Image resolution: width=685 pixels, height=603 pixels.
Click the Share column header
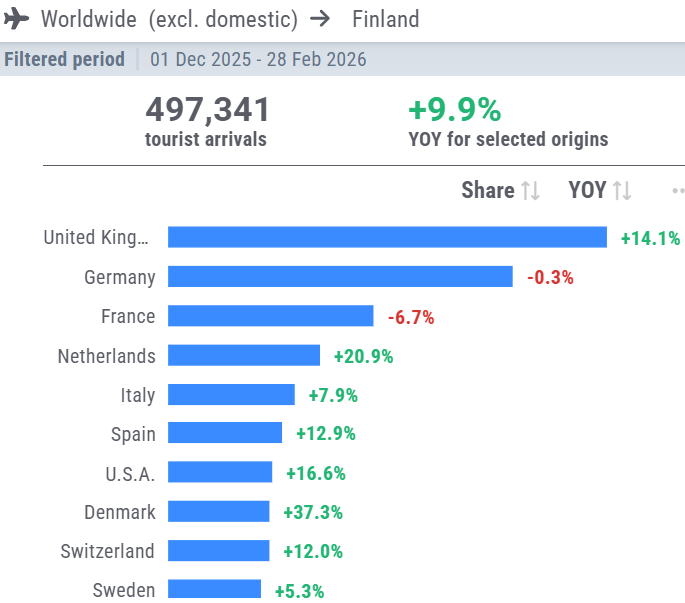(x=487, y=190)
